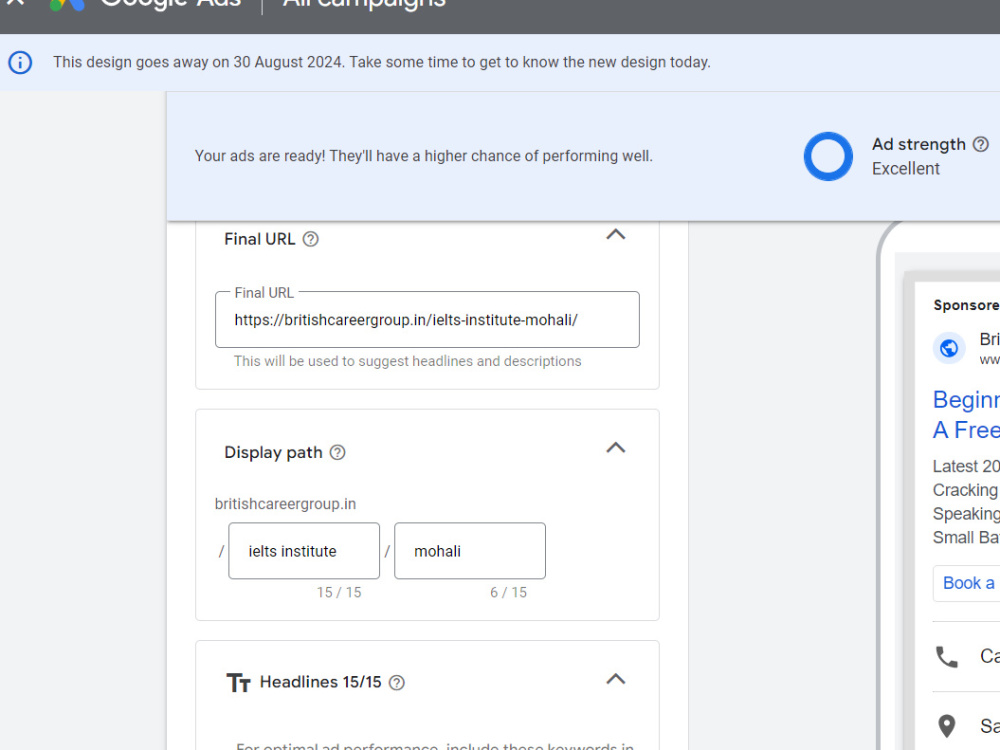
Task: Click the 'Excellent' ad strength label
Action: point(906,169)
